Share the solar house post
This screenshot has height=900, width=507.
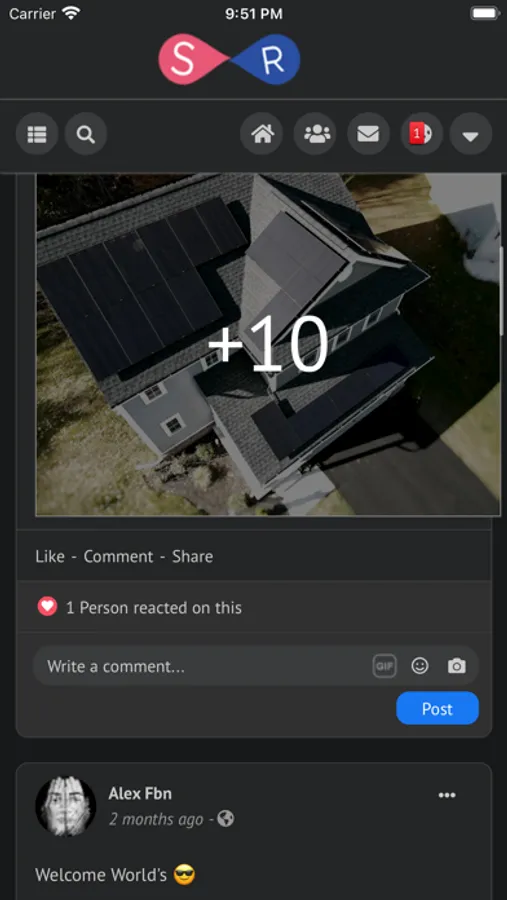pos(192,556)
